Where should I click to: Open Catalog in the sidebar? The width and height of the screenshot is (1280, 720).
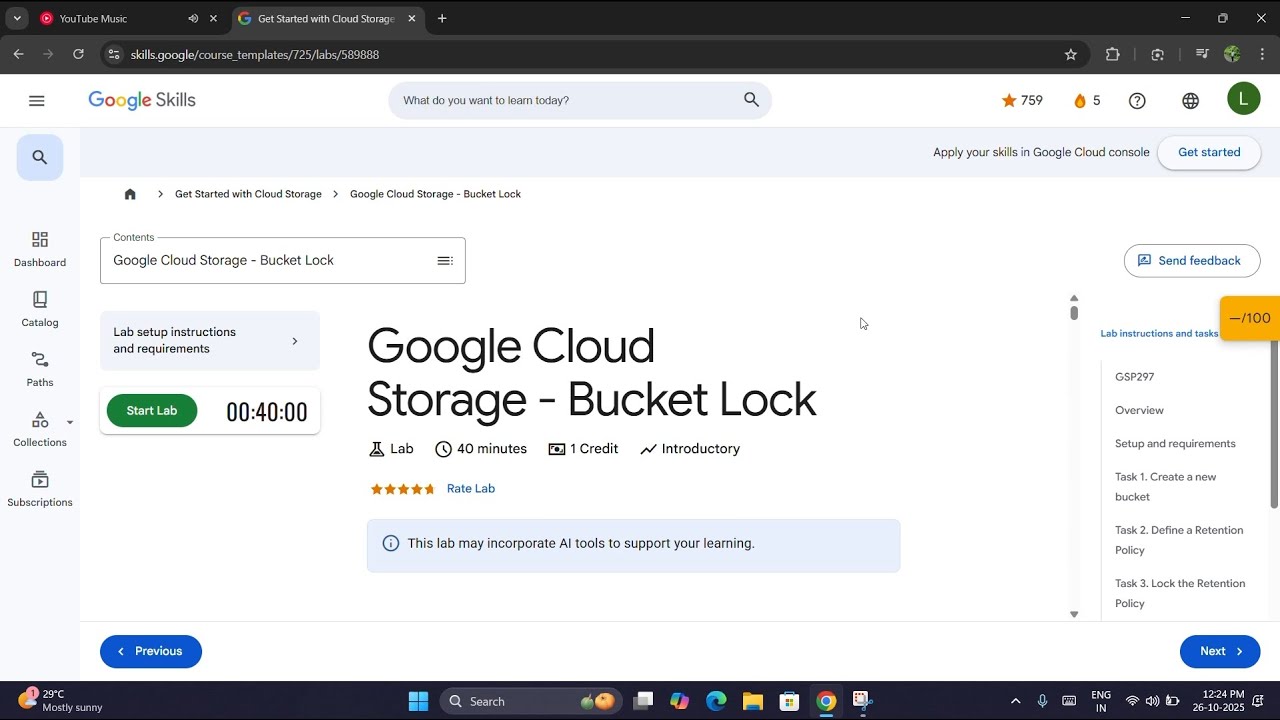[x=40, y=309]
